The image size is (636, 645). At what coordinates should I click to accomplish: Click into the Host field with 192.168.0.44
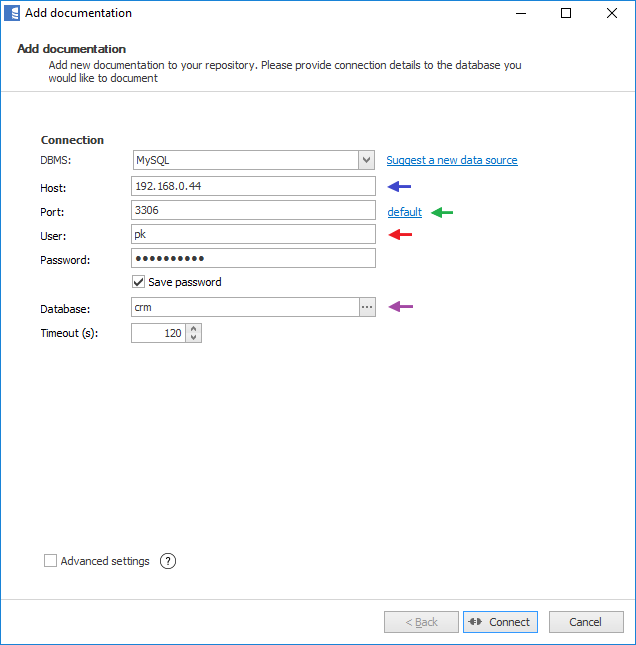pyautogui.click(x=253, y=186)
